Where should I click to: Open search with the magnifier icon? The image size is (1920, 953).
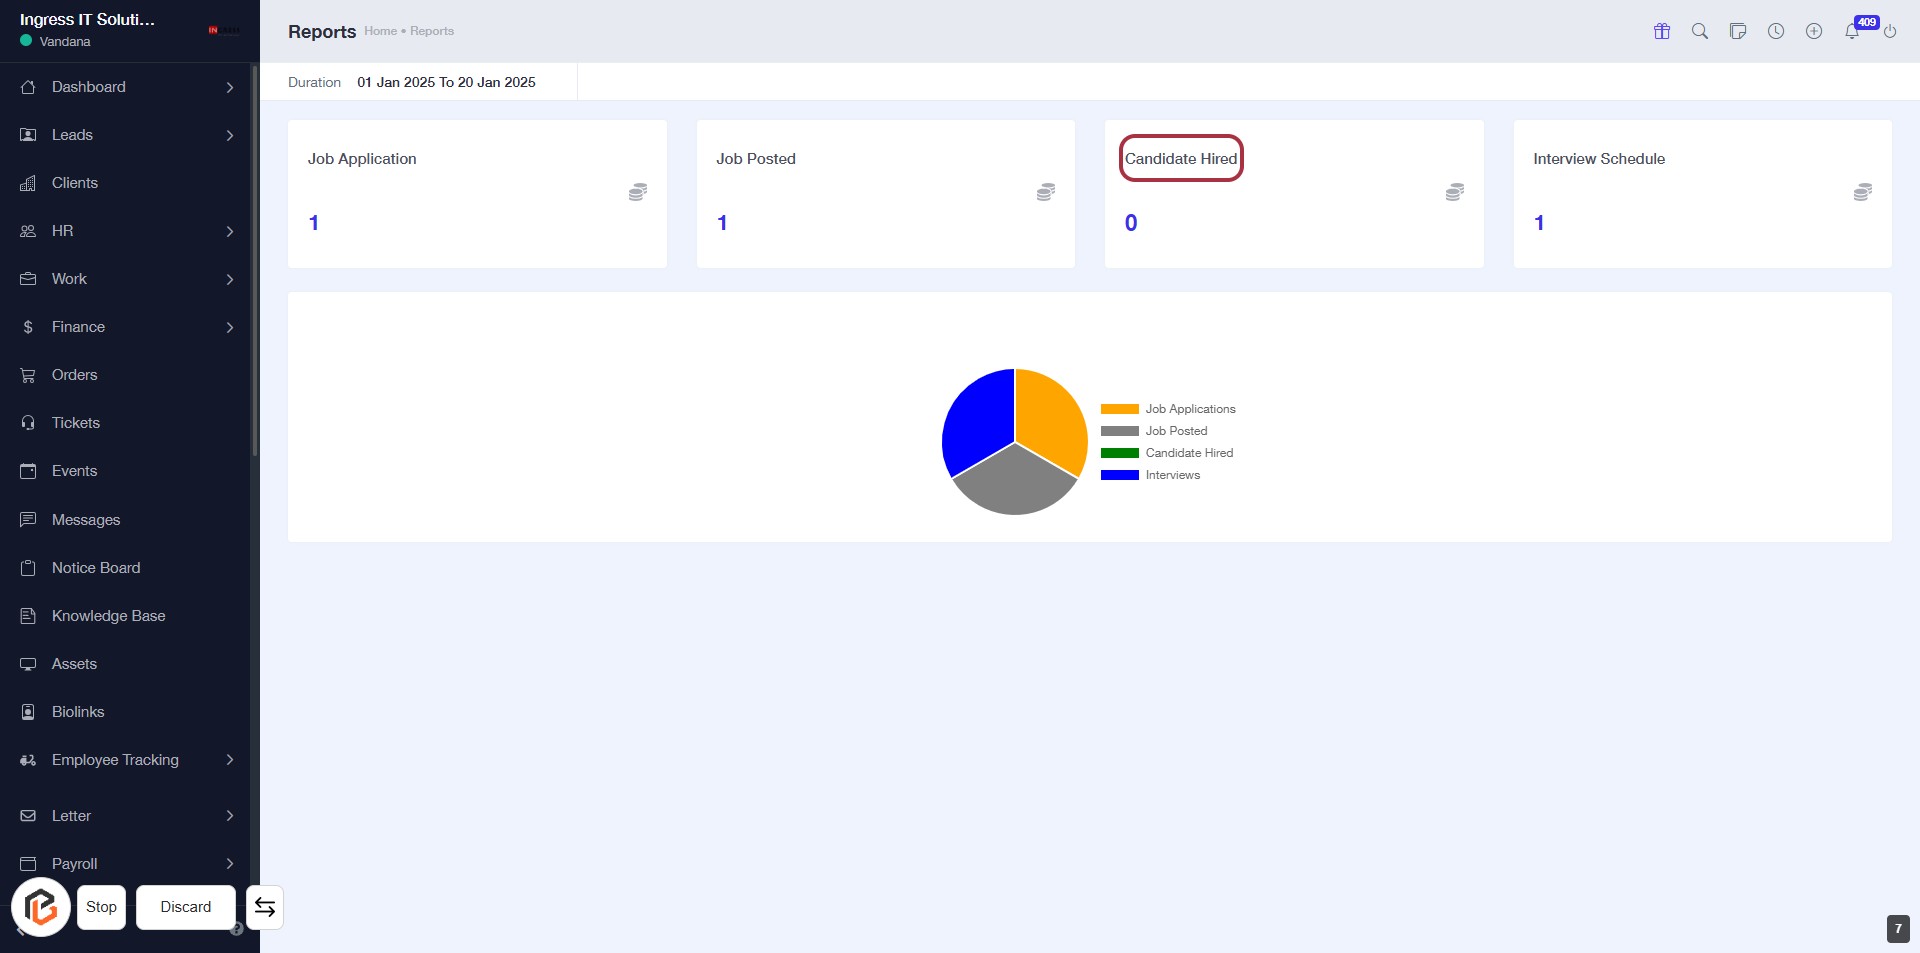point(1700,31)
